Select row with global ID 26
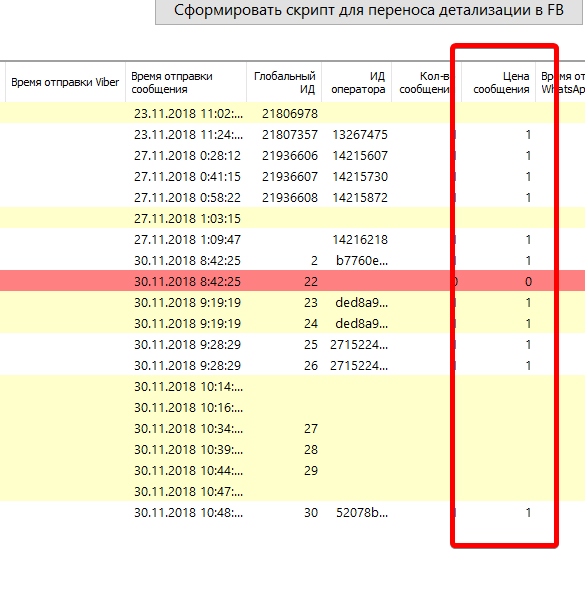 pyautogui.click(x=292, y=365)
